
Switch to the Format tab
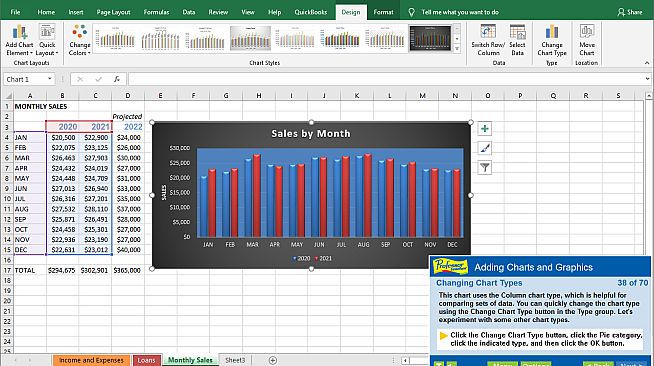[x=383, y=12]
